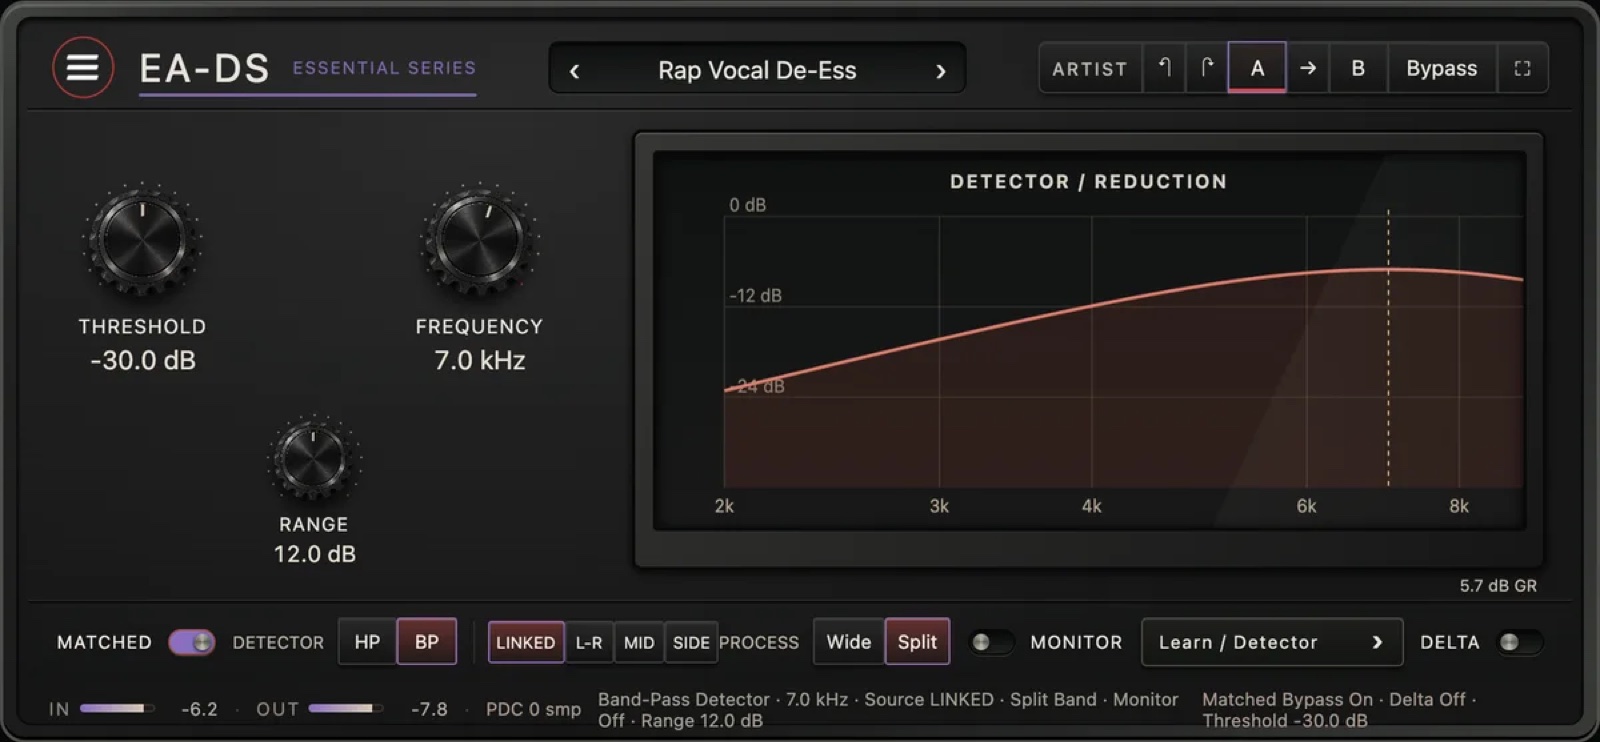Click the redo arrow icon
Viewport: 1600px width, 742px height.
click(1207, 68)
